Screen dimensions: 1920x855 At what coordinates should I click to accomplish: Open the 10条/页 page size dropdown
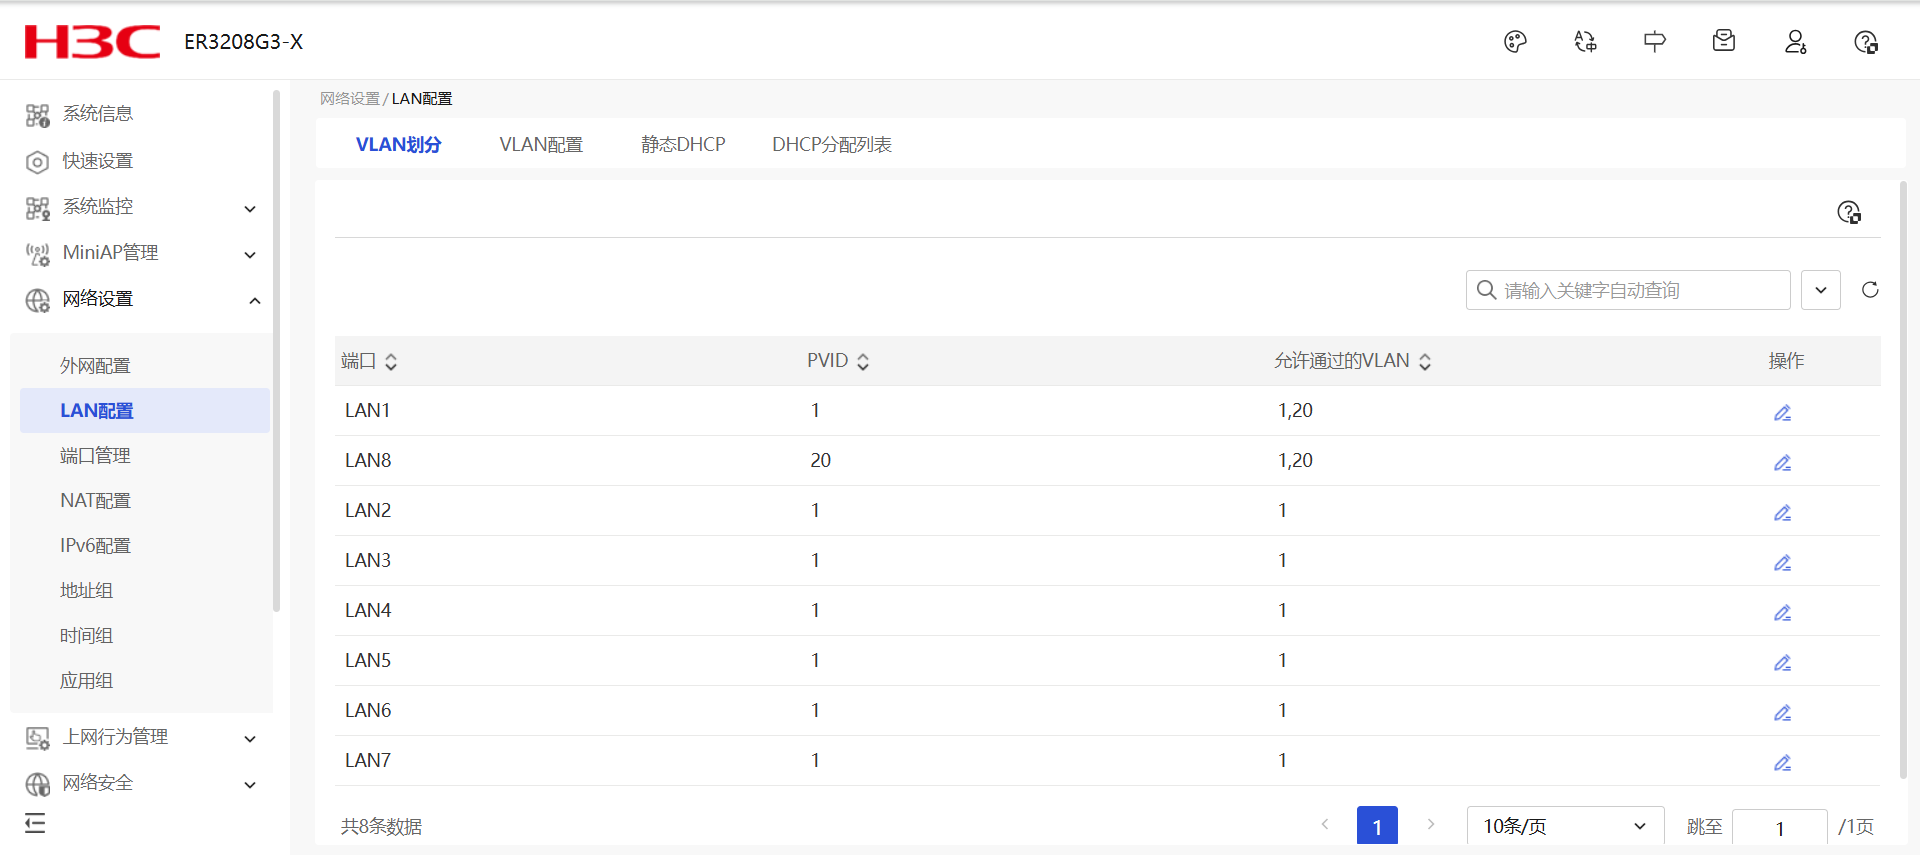[1564, 826]
